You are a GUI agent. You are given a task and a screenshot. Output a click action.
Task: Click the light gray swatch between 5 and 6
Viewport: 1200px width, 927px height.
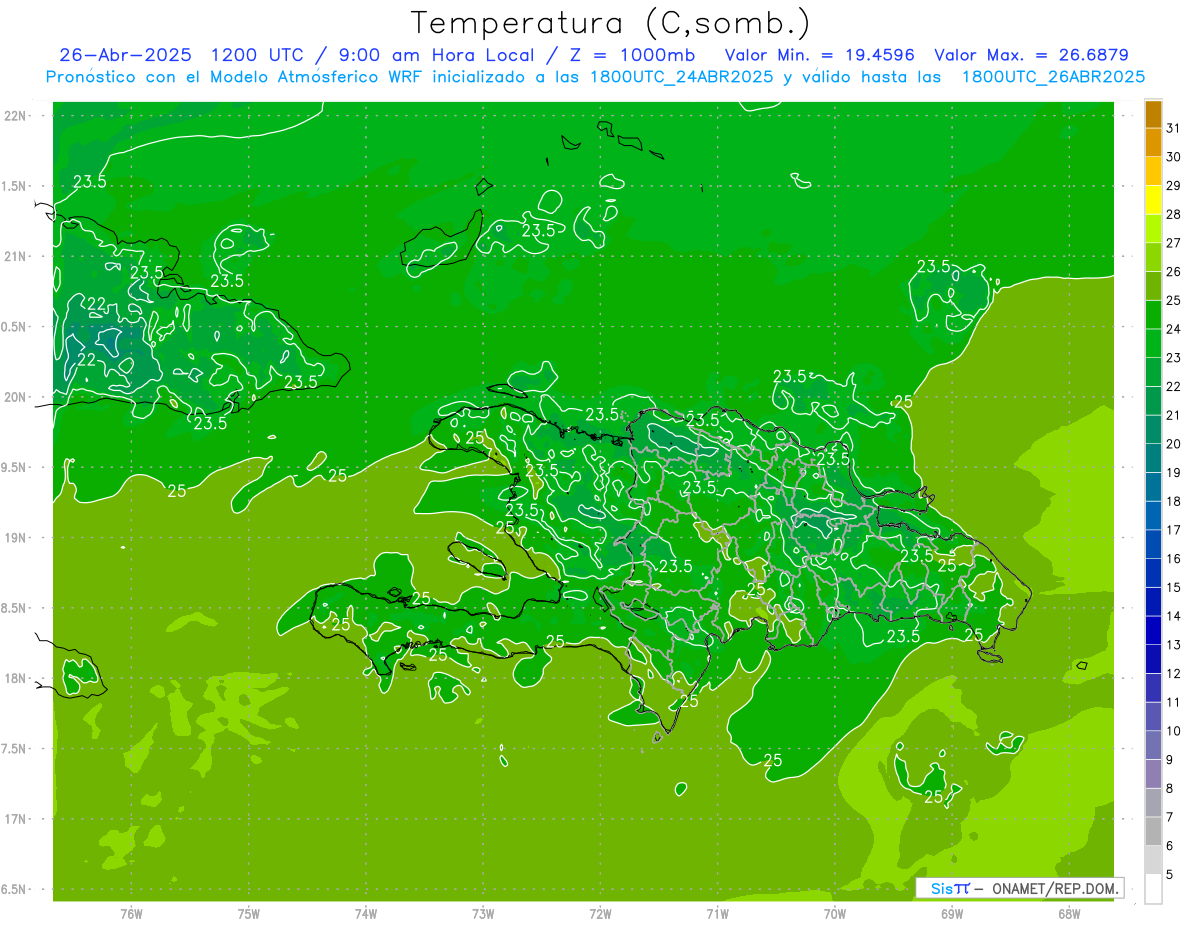tap(1153, 860)
